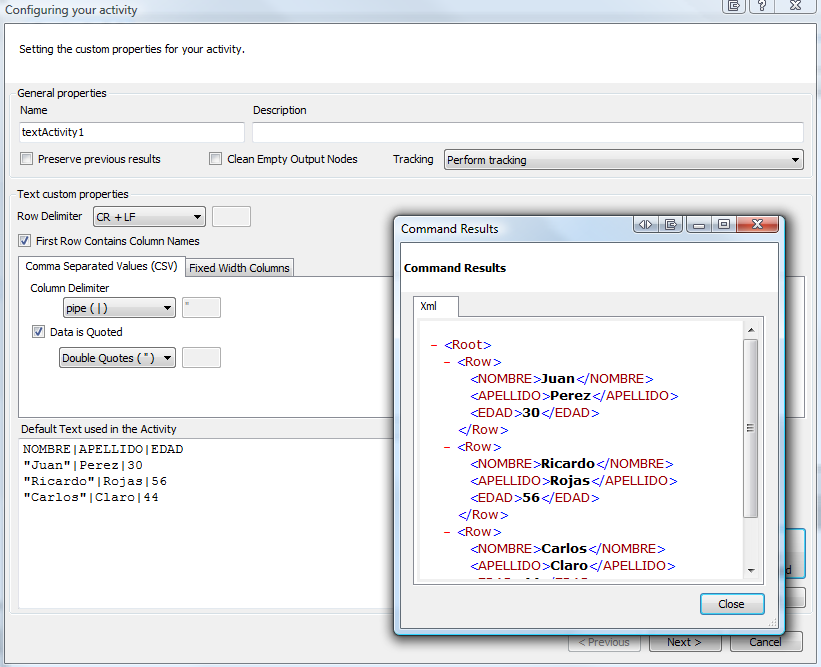This screenshot has width=821, height=667.
Task: Maximize the Command Results dialog
Action: [x=724, y=225]
